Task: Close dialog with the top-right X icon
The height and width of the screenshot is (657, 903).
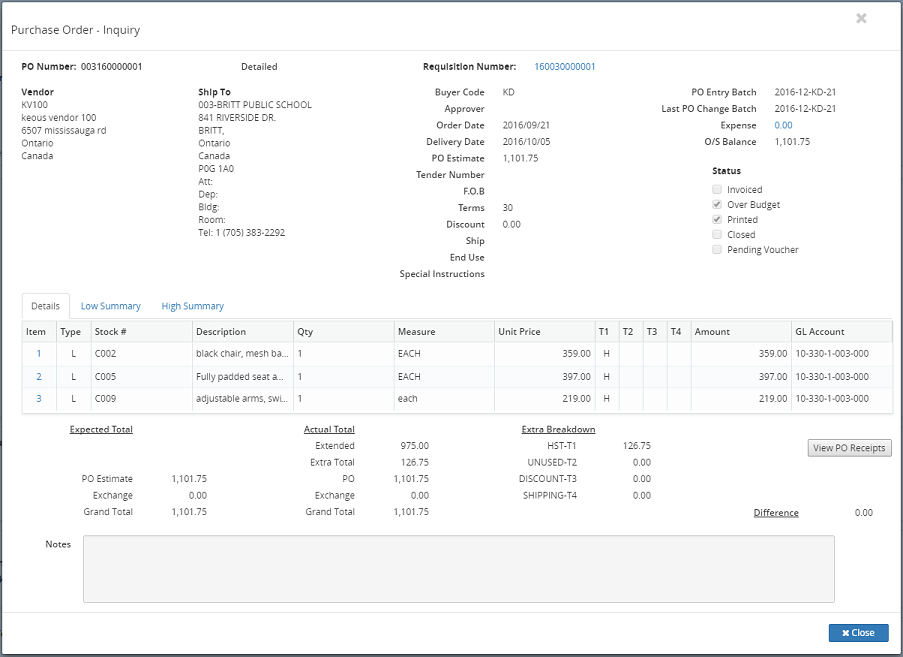Action: 861,18
